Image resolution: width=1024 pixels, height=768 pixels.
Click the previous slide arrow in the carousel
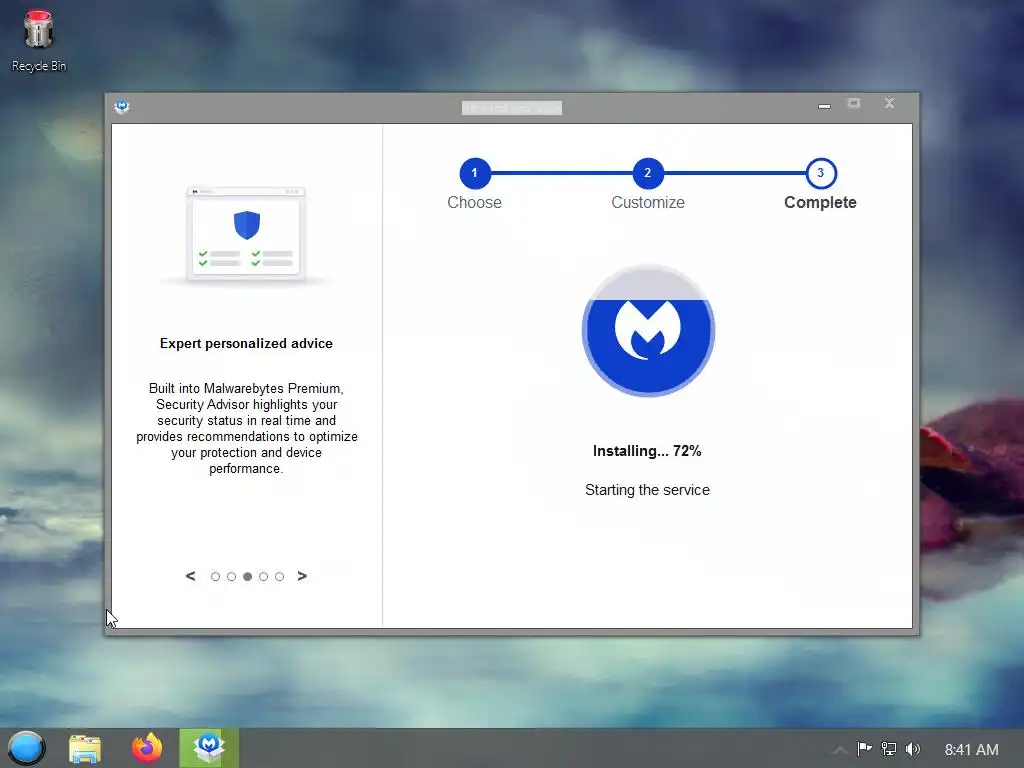point(190,576)
